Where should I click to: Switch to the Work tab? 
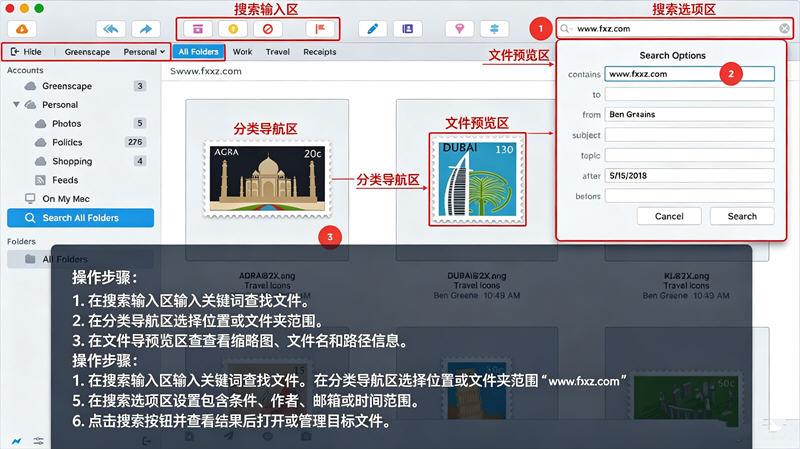[242, 52]
